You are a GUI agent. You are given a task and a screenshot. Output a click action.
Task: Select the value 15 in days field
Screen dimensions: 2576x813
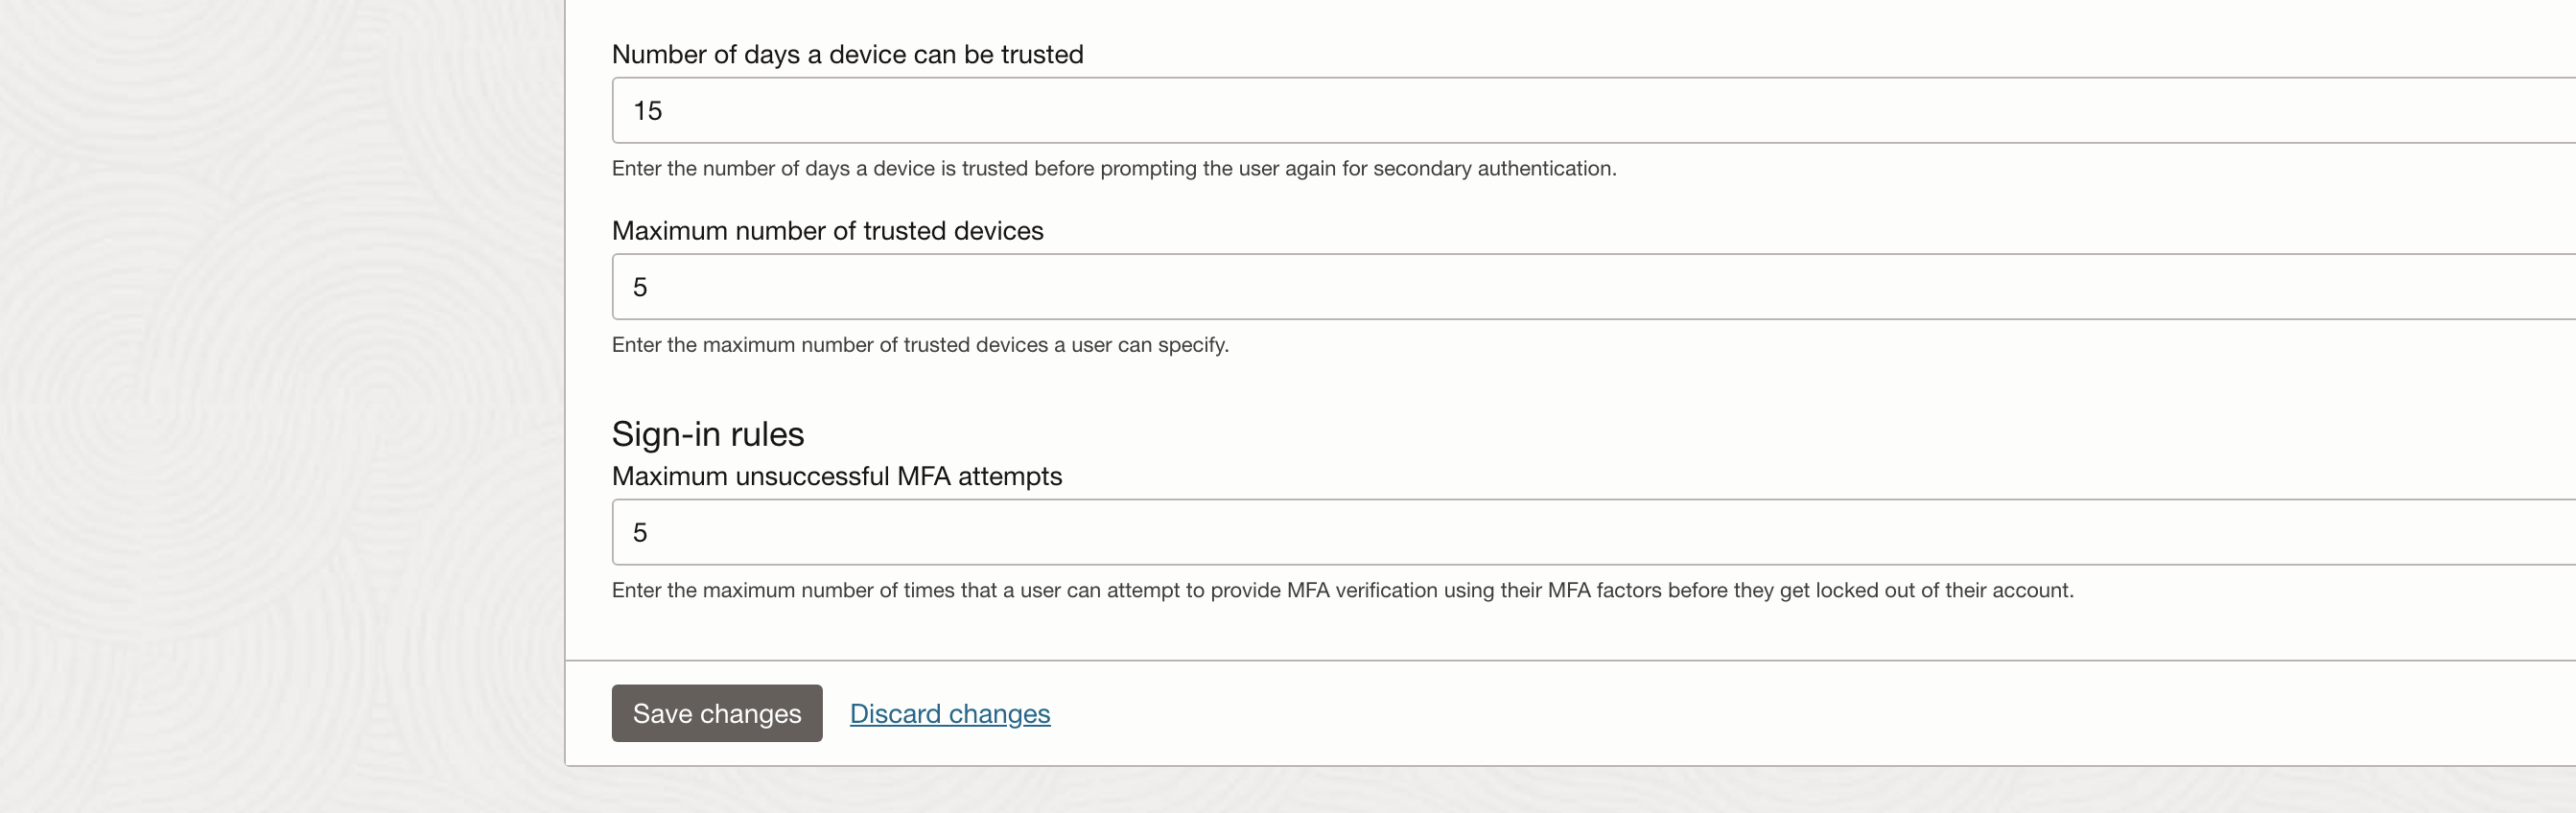tap(648, 110)
